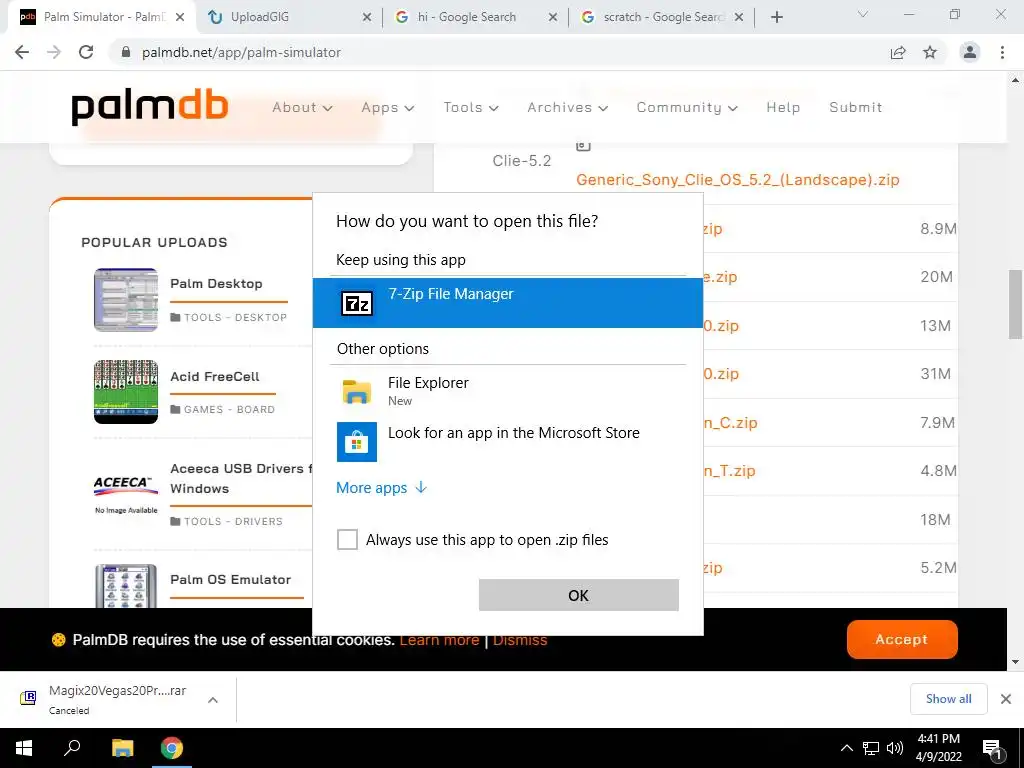Open the volume tray icon
This screenshot has height=768, width=1024.
click(x=895, y=748)
